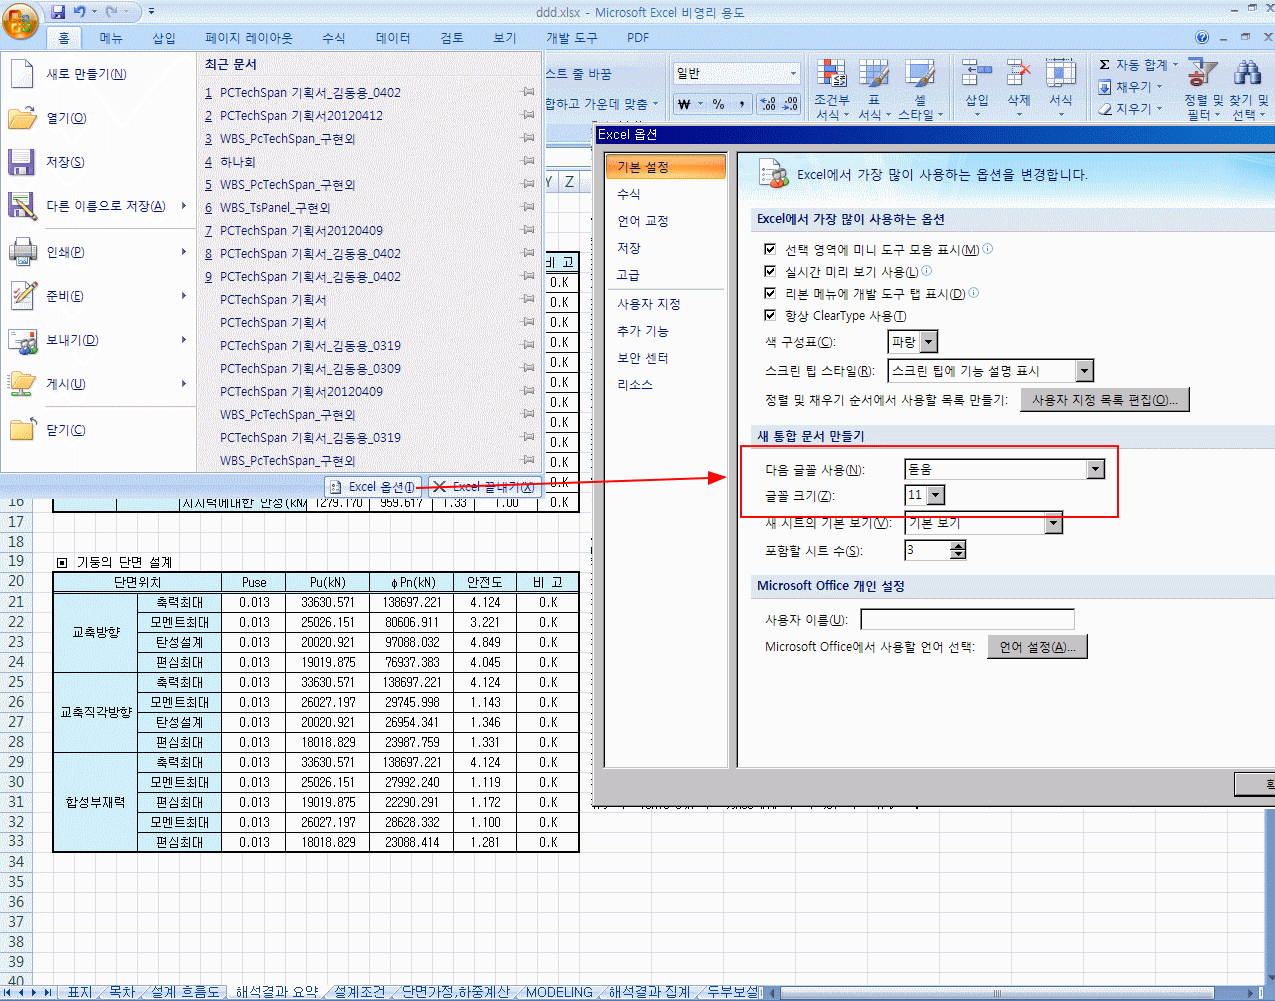This screenshot has height=1001, width=1275.
Task: Click the increase decimal icon
Action: 767,104
